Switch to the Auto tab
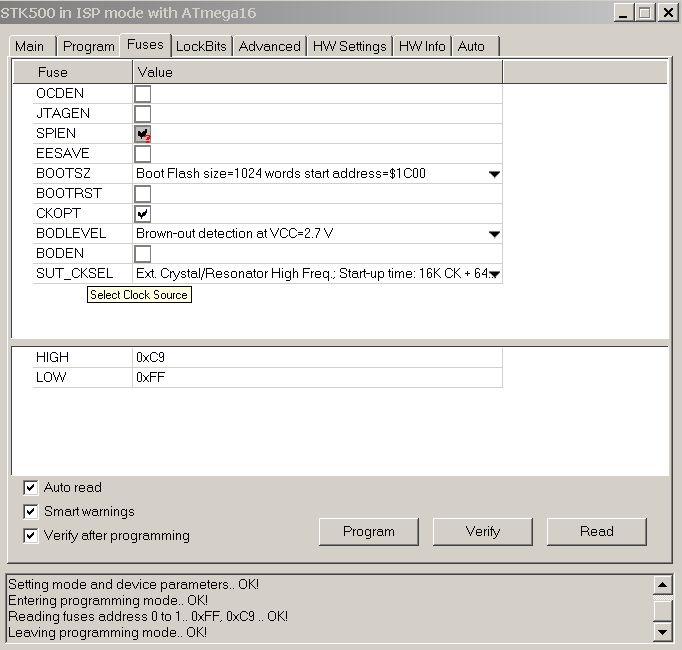Image resolution: width=682 pixels, height=650 pixels. coord(475,46)
